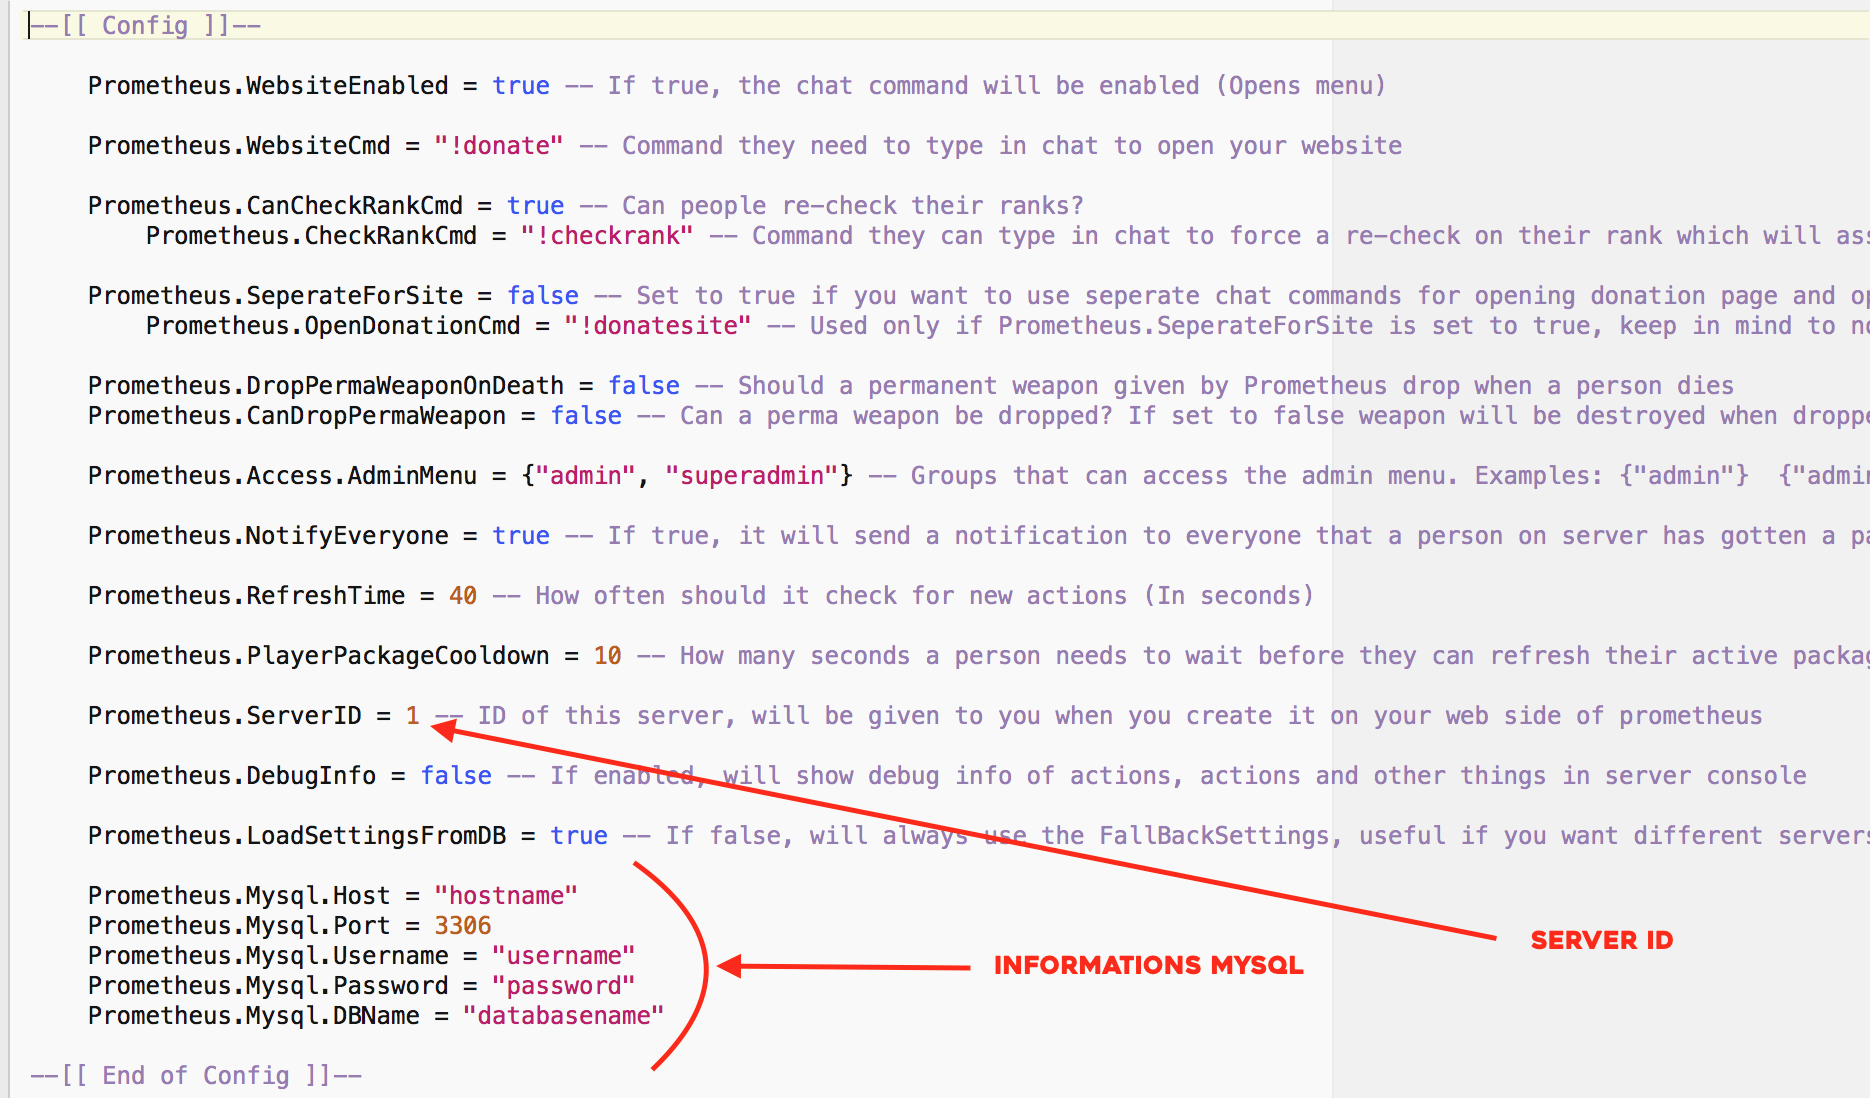Click the Prometheus.DebugInfo variable name

coord(232,776)
